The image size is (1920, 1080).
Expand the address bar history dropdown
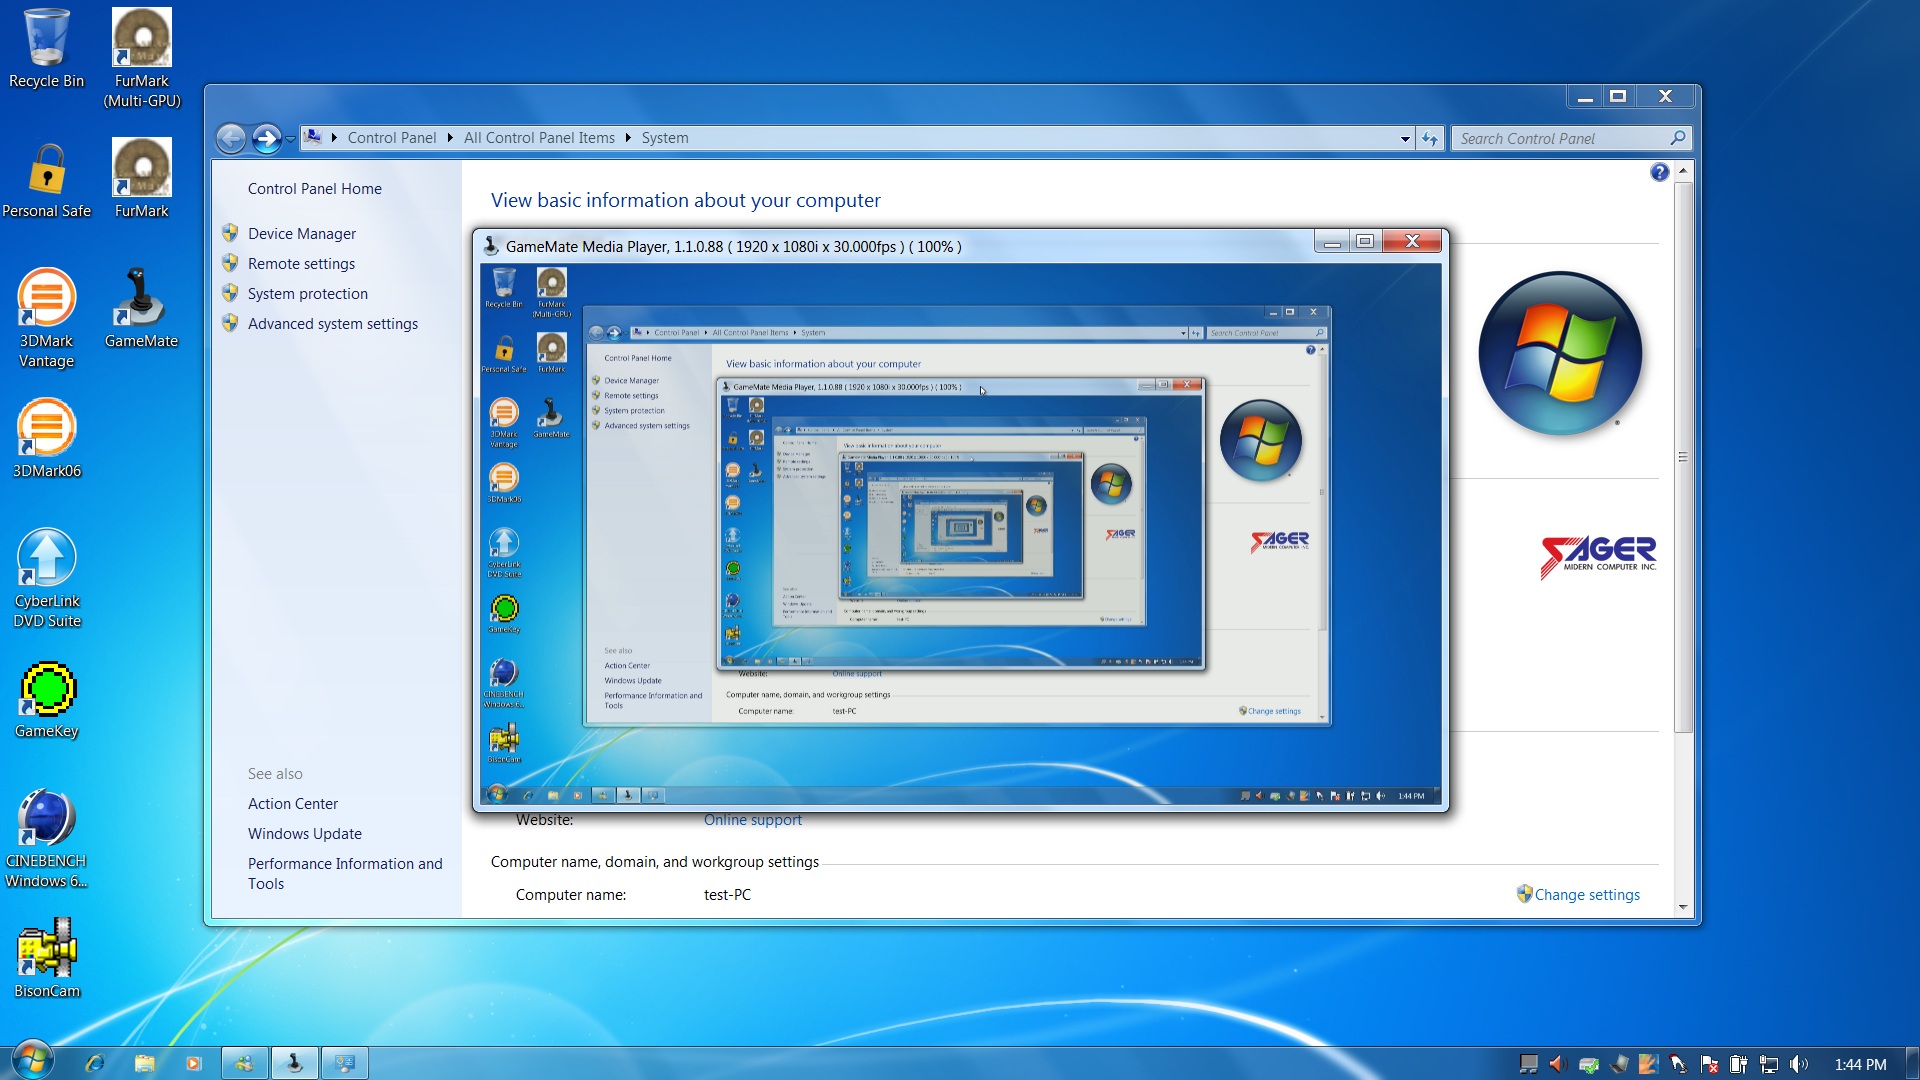[x=1405, y=139]
